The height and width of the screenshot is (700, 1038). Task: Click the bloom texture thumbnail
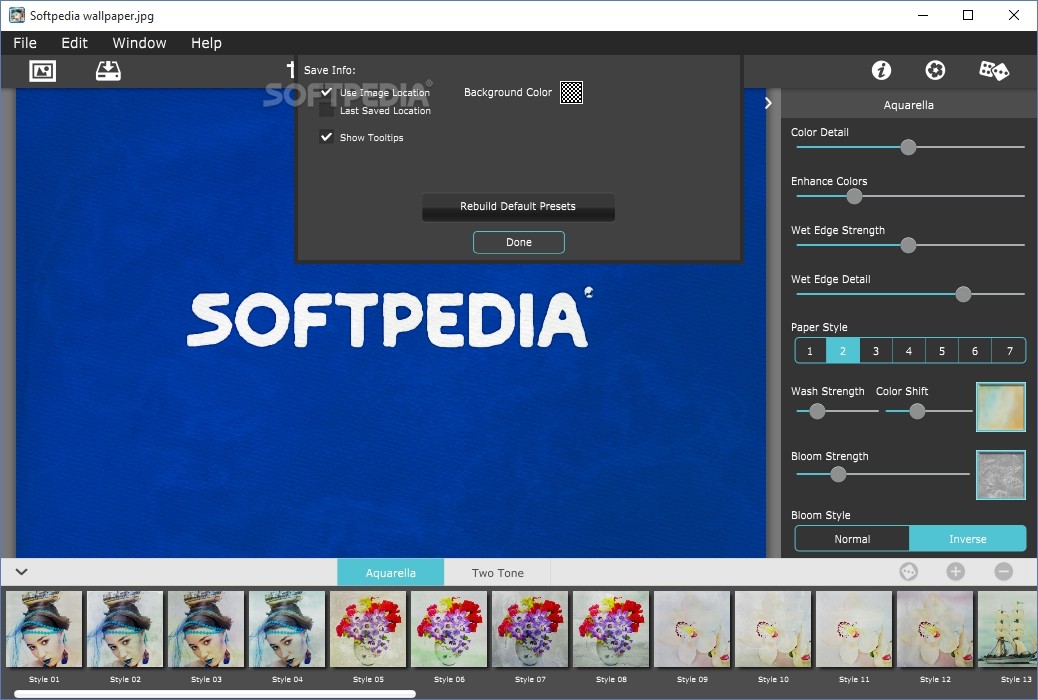[x=1001, y=475]
